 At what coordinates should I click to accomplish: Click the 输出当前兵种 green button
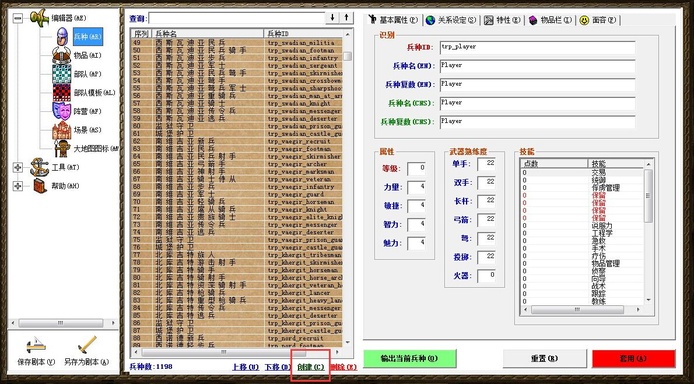coord(409,358)
